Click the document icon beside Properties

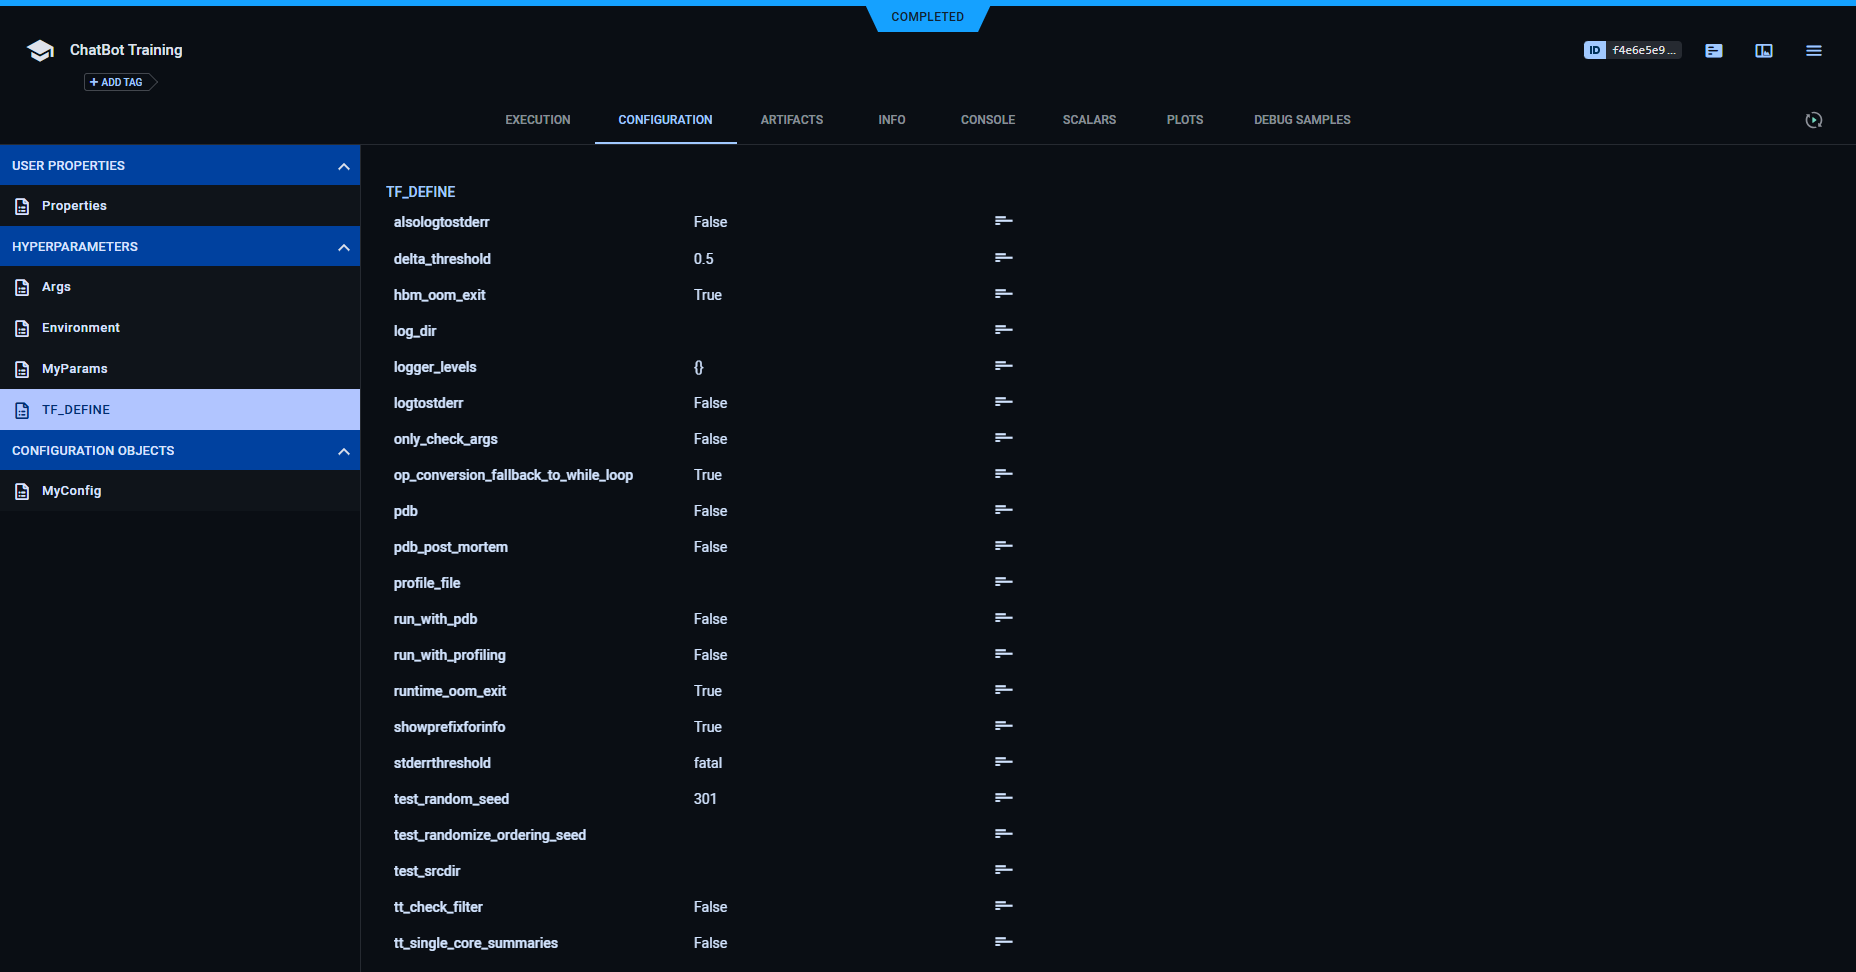22,205
